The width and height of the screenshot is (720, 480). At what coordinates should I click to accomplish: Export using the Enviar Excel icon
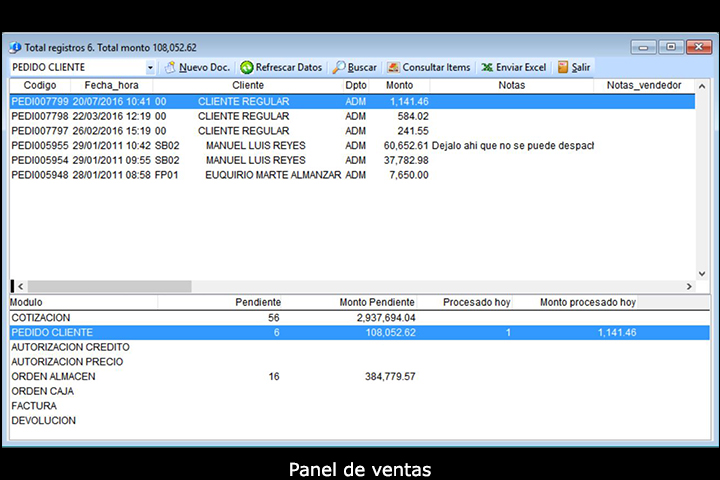tap(487, 67)
